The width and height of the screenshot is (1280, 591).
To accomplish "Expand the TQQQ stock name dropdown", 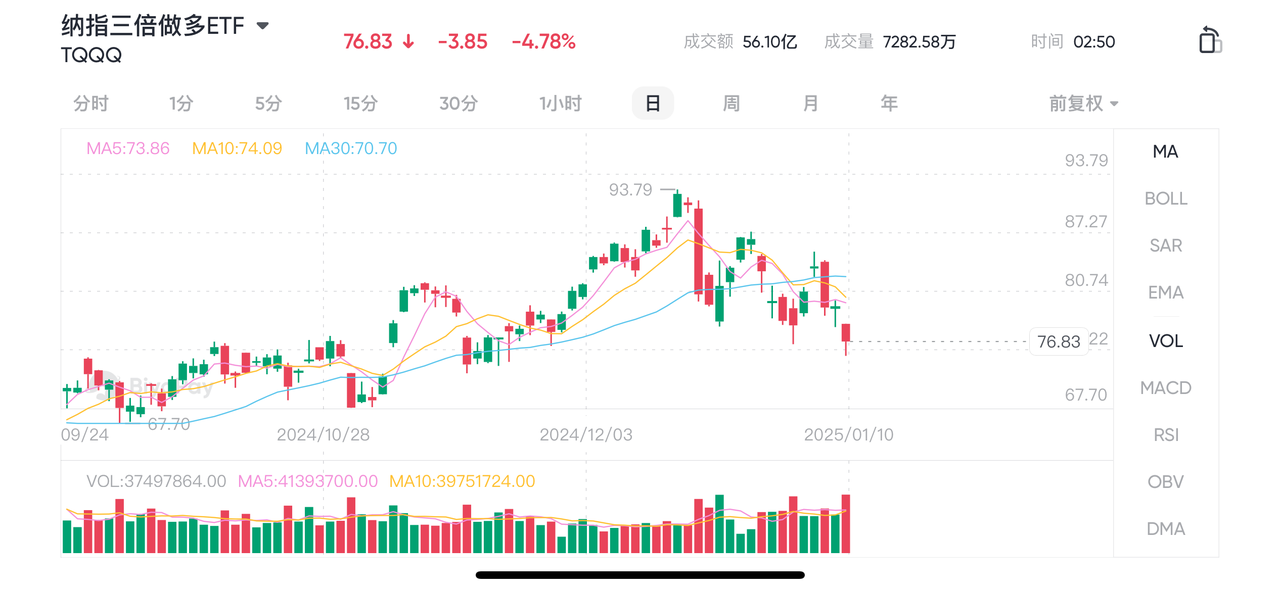I will (x=263, y=26).
